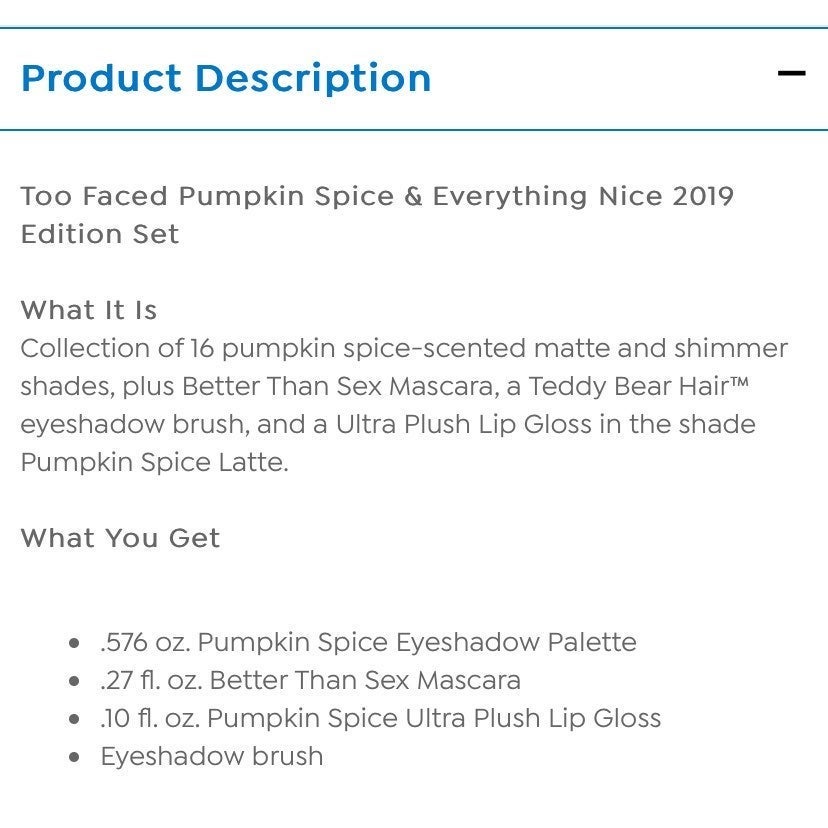
Task: Click the Pumpkin Spice Latte shade text
Action: (154, 463)
